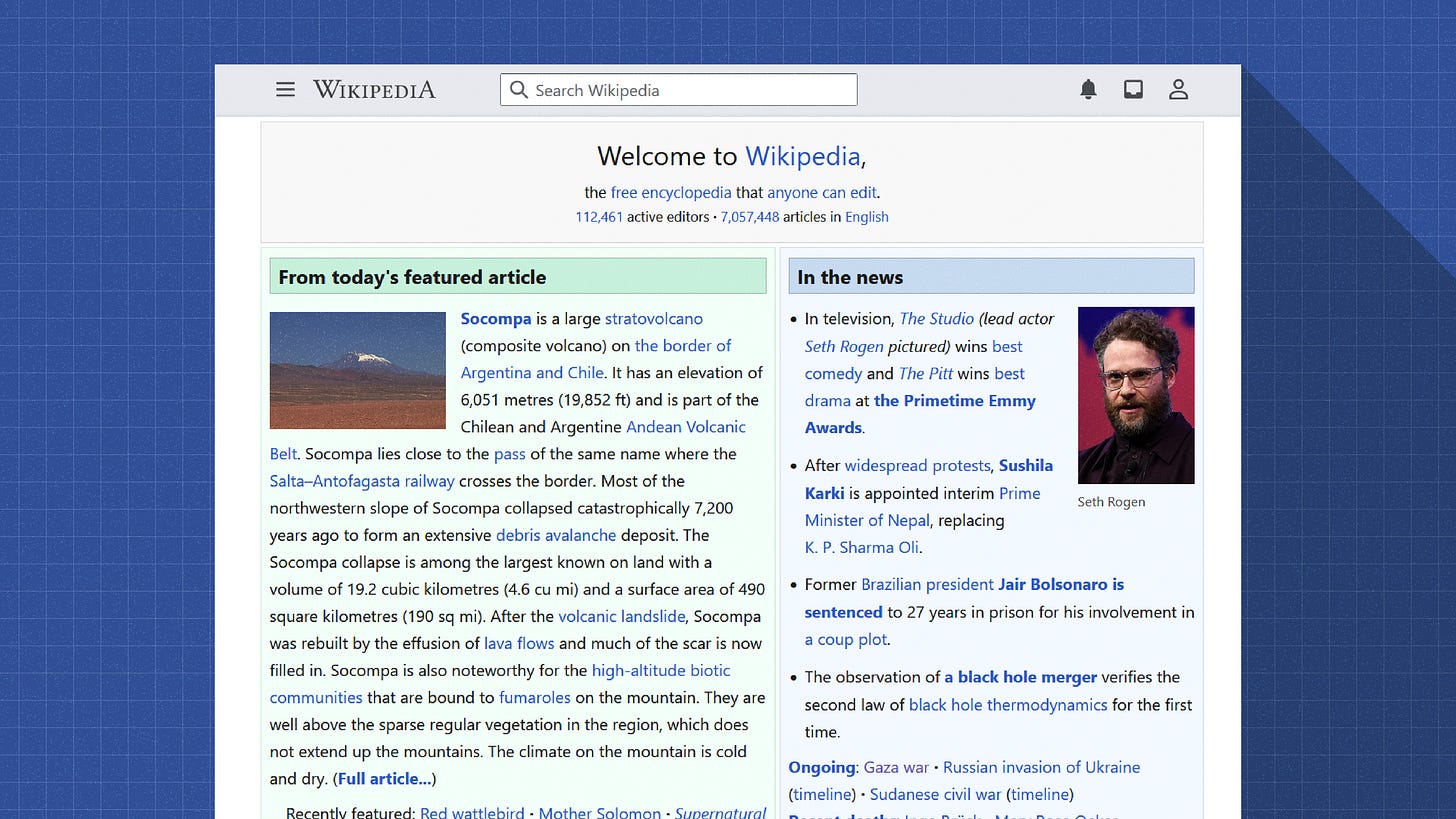Open the pass link in Socompa text

coord(509,454)
